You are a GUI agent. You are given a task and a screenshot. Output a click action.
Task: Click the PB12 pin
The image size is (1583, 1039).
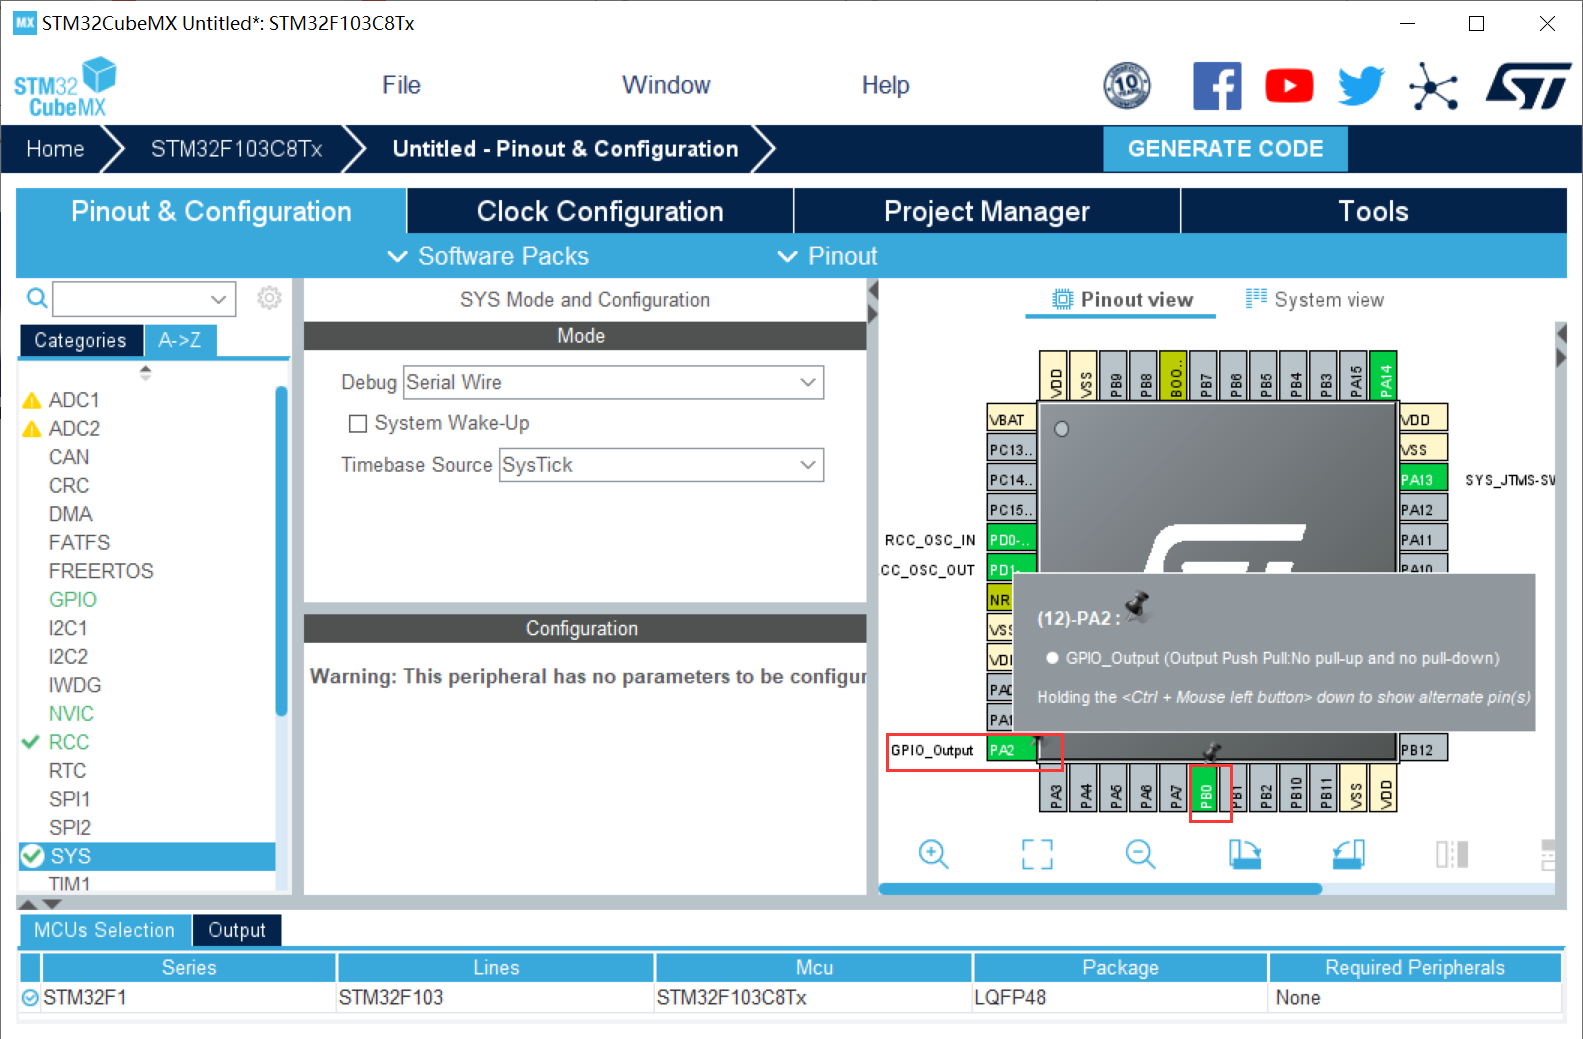click(x=1422, y=750)
